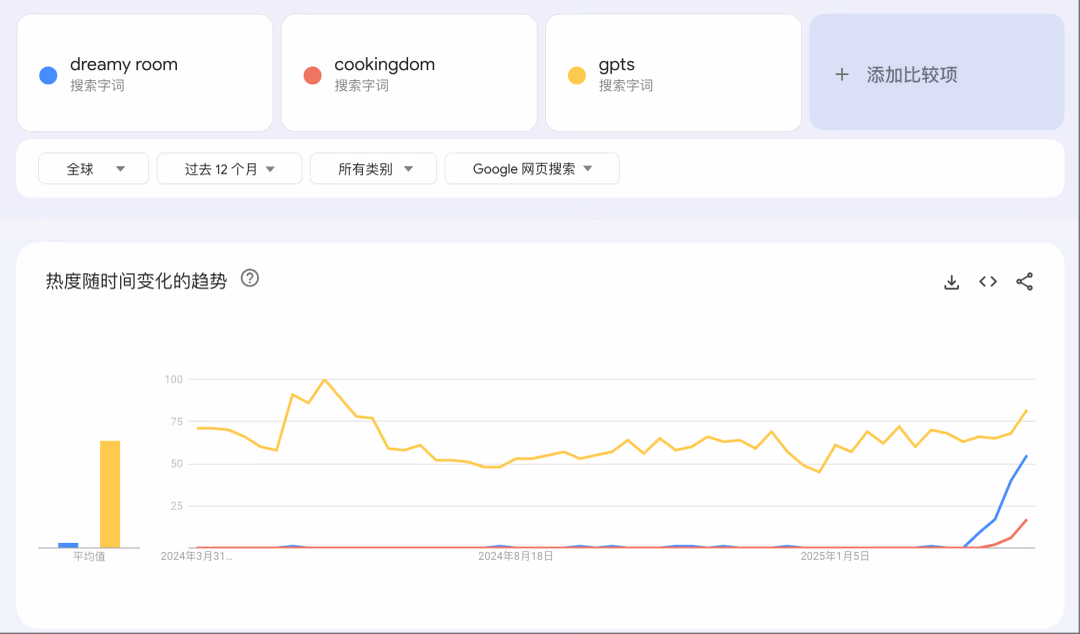This screenshot has height=634, width=1080.
Task: Click the red dot for cookingdom
Action: [x=313, y=75]
